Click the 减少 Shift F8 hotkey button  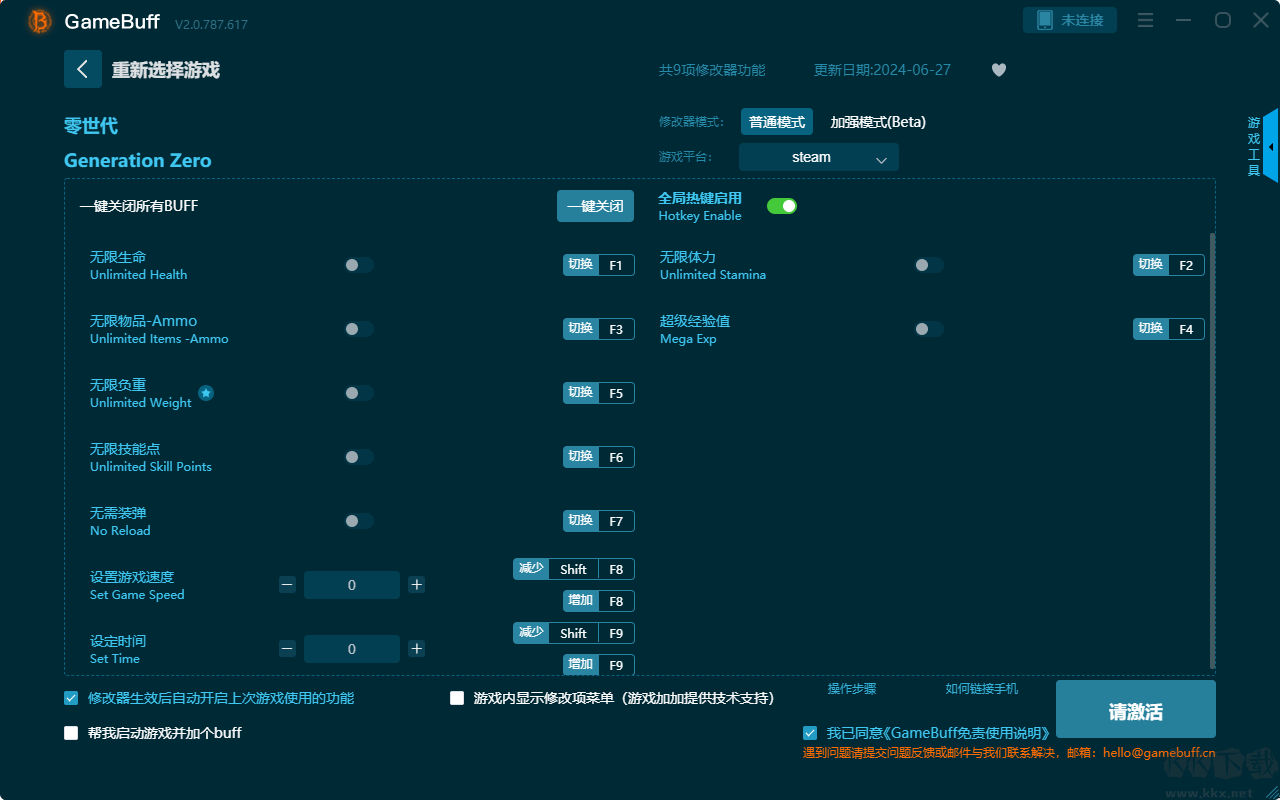(x=574, y=569)
